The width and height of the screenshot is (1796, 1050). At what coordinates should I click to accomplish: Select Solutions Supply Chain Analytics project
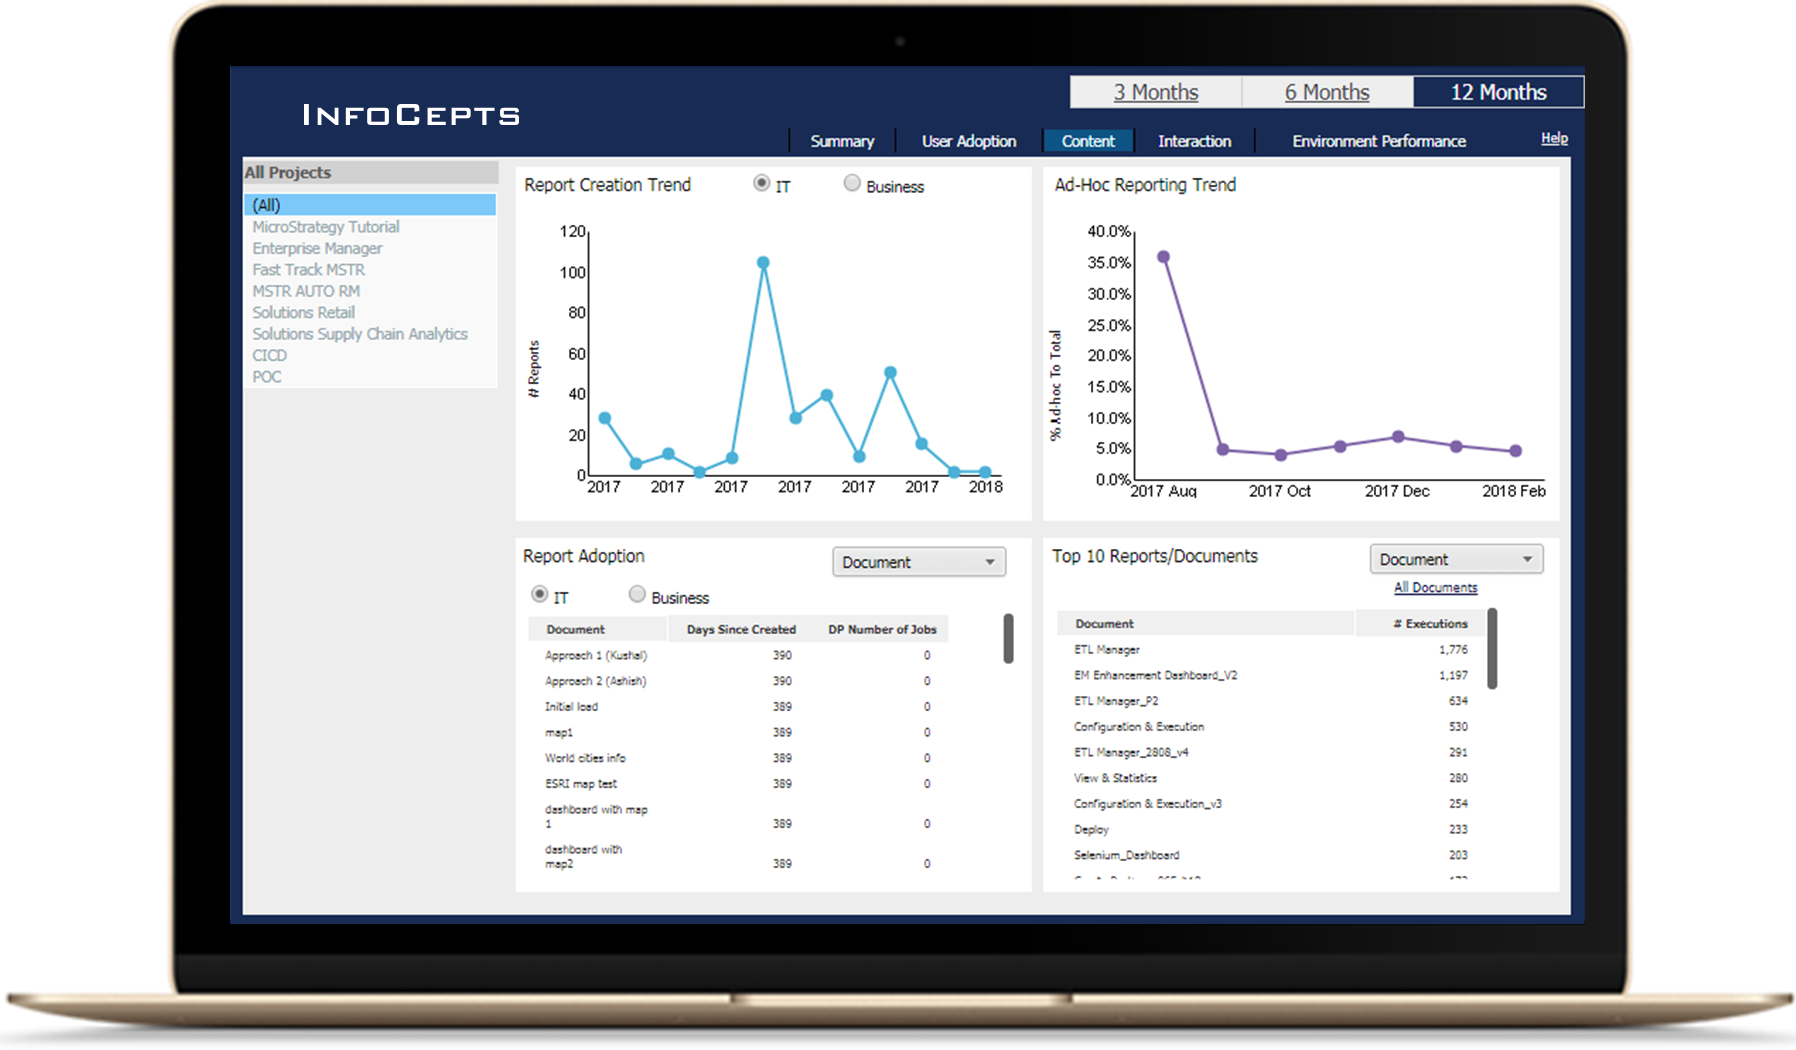tap(359, 334)
